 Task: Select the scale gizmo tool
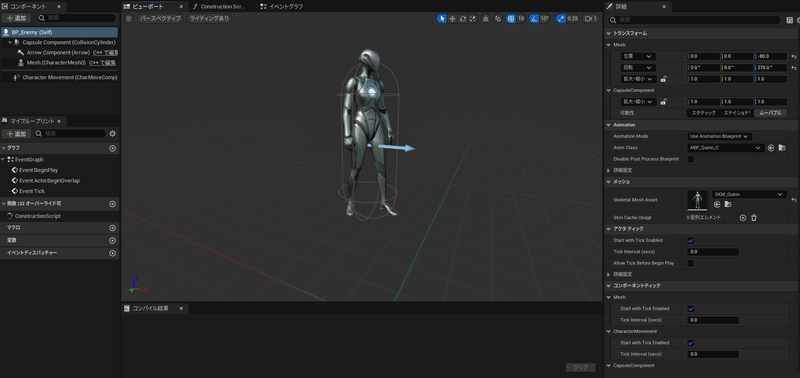[x=473, y=18]
